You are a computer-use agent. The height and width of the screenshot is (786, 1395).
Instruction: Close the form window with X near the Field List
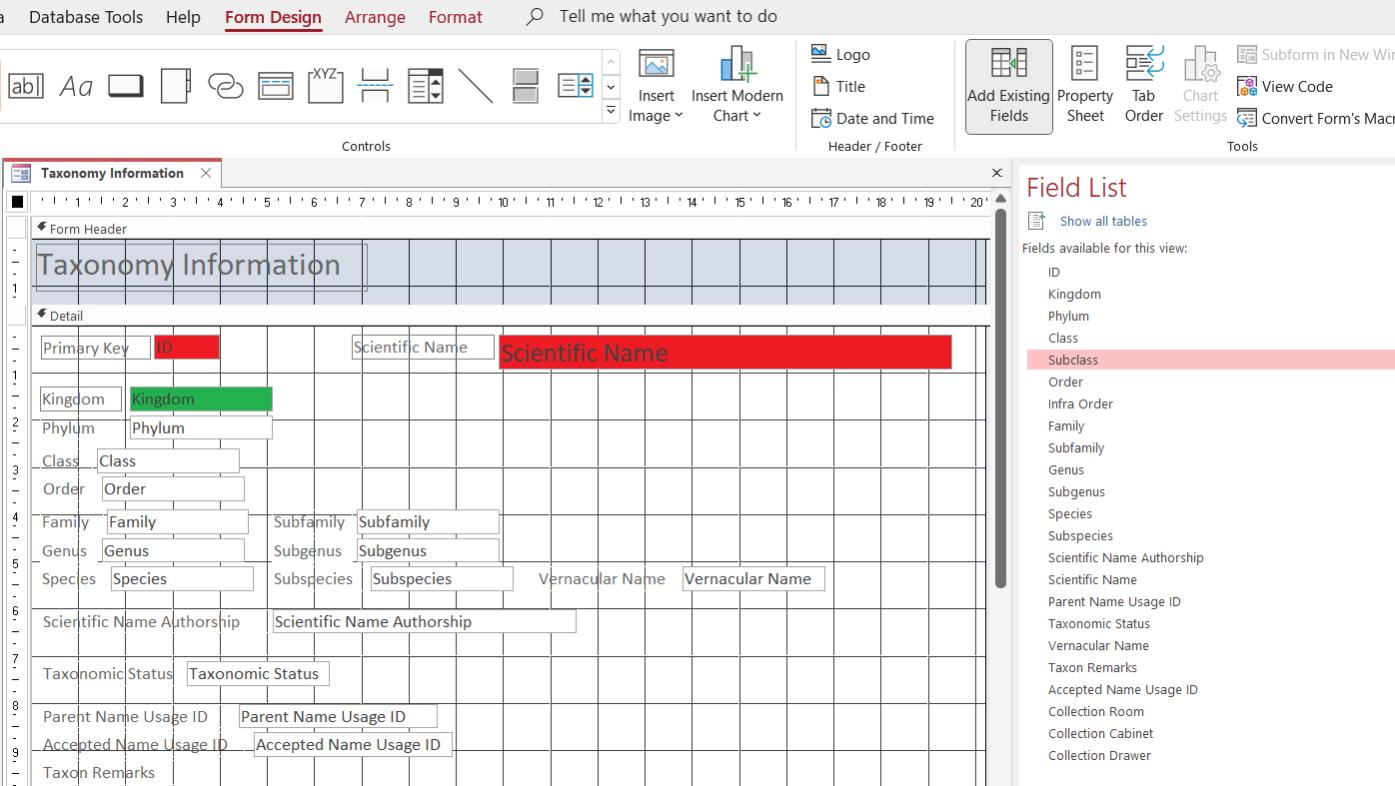[x=996, y=173]
